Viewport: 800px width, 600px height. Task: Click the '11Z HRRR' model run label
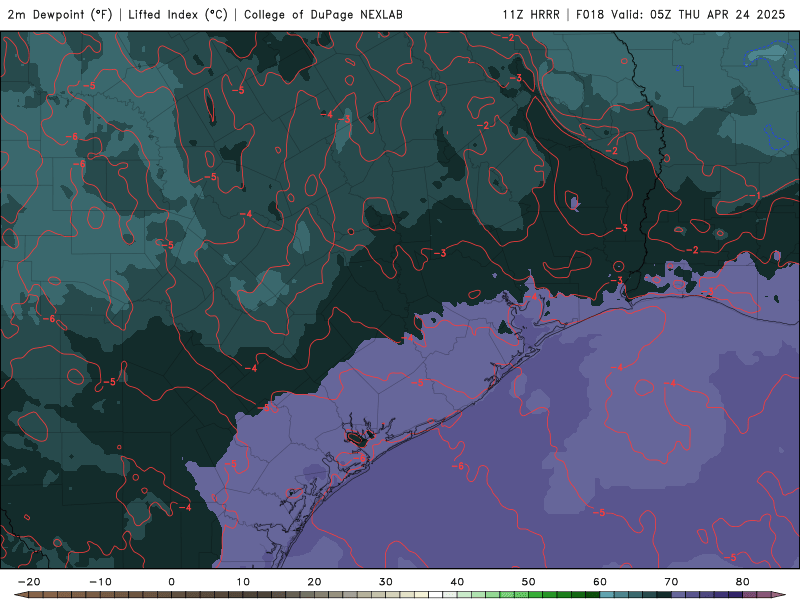pos(531,15)
